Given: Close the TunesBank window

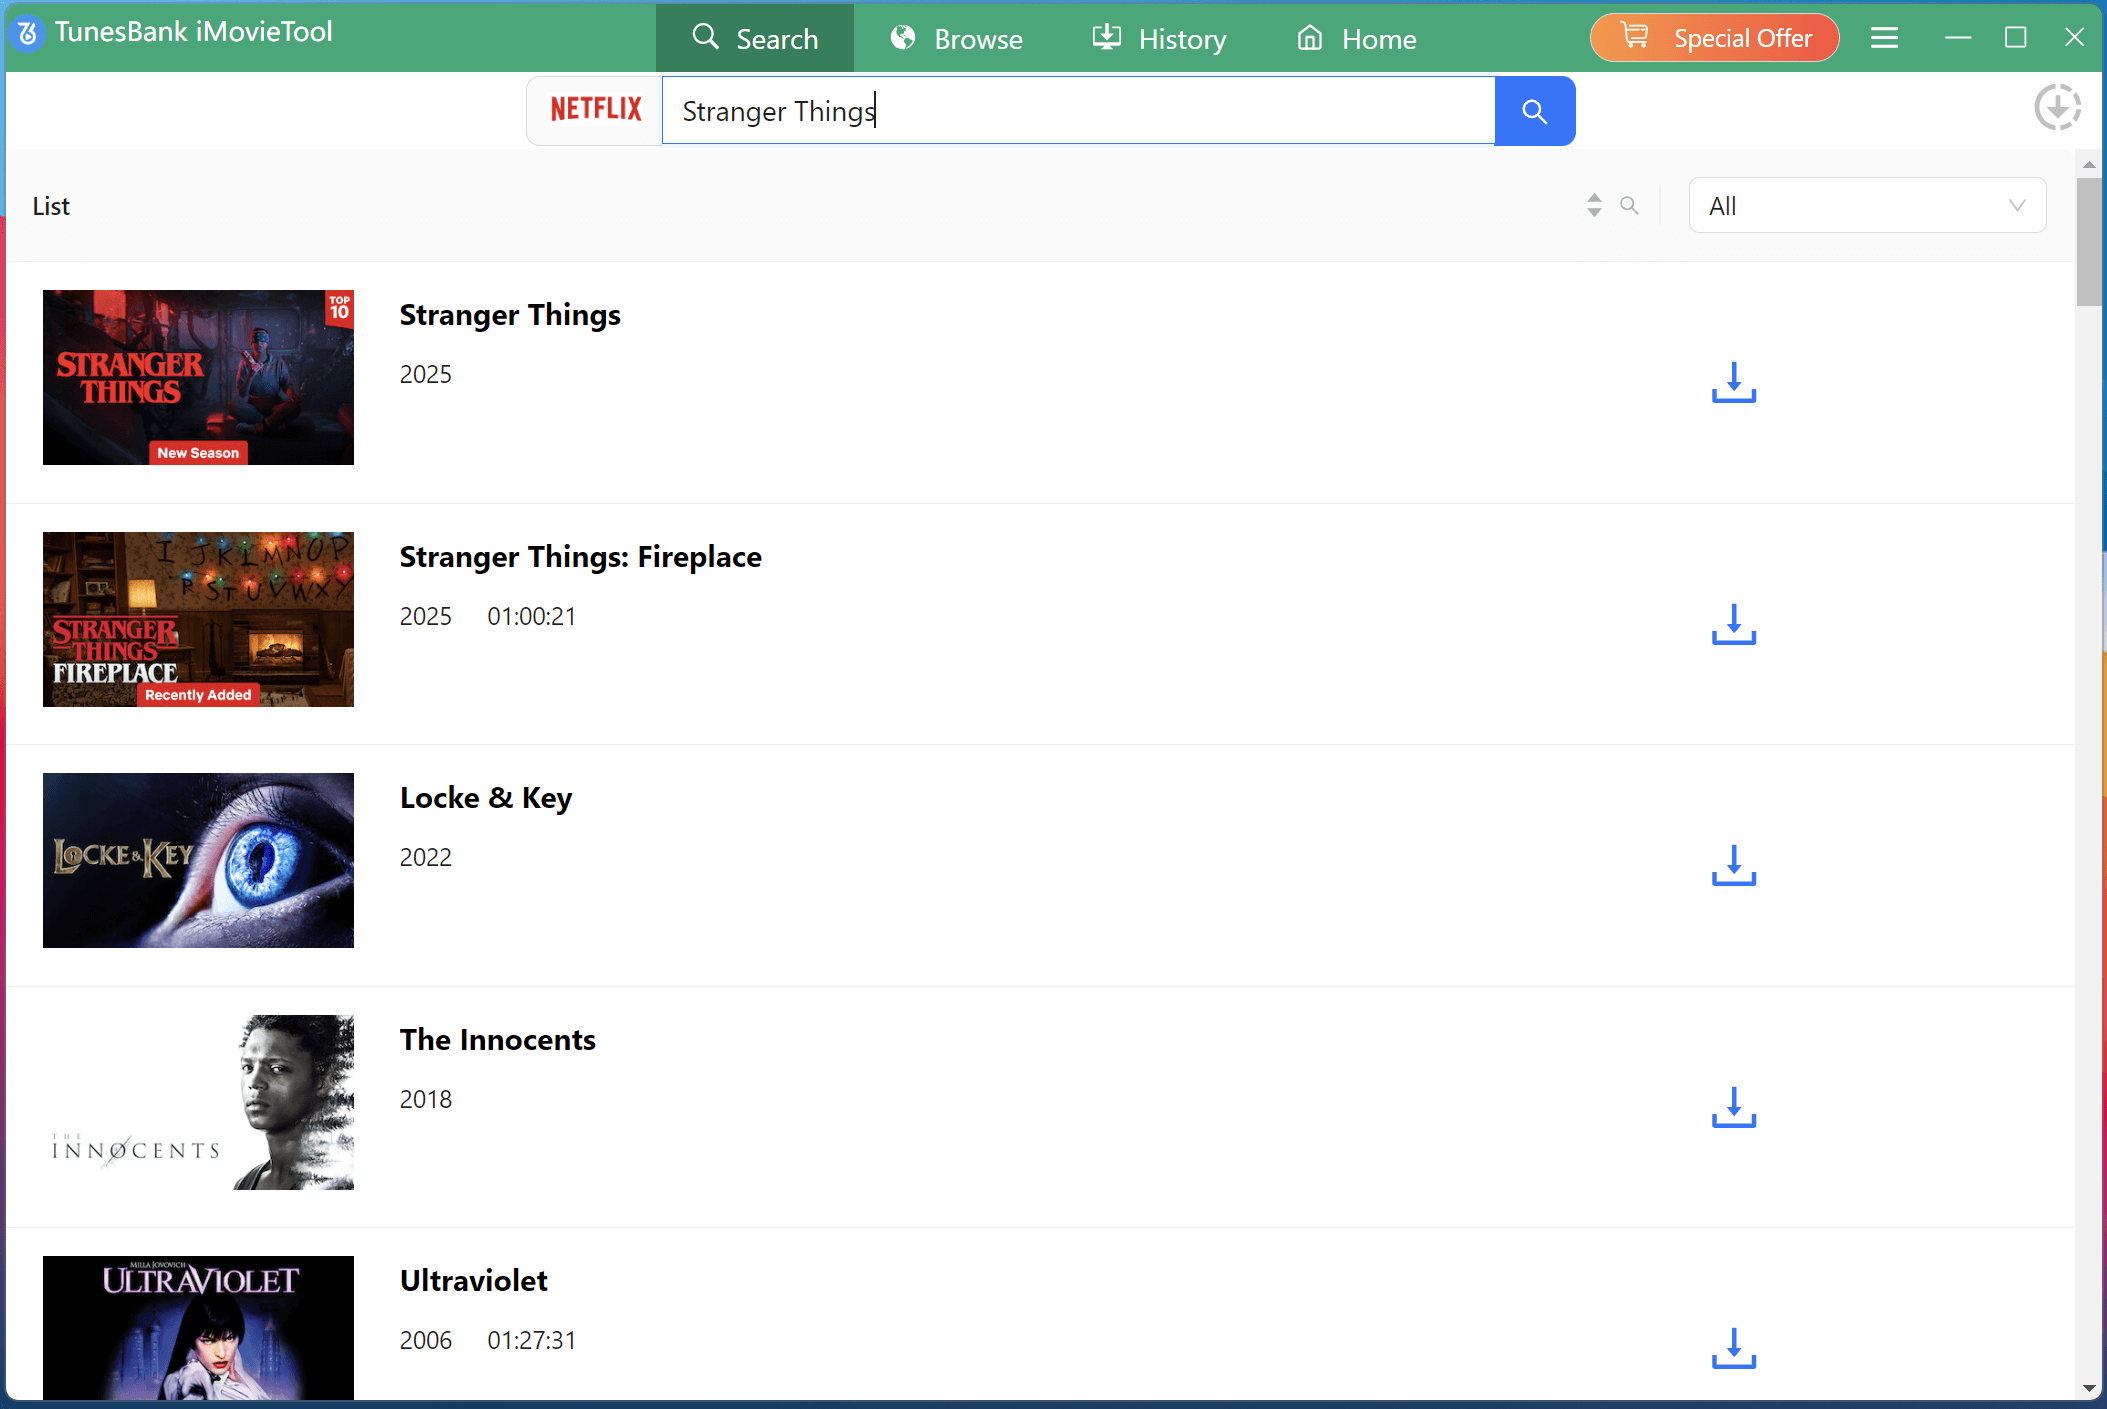Looking at the screenshot, I should (2074, 37).
